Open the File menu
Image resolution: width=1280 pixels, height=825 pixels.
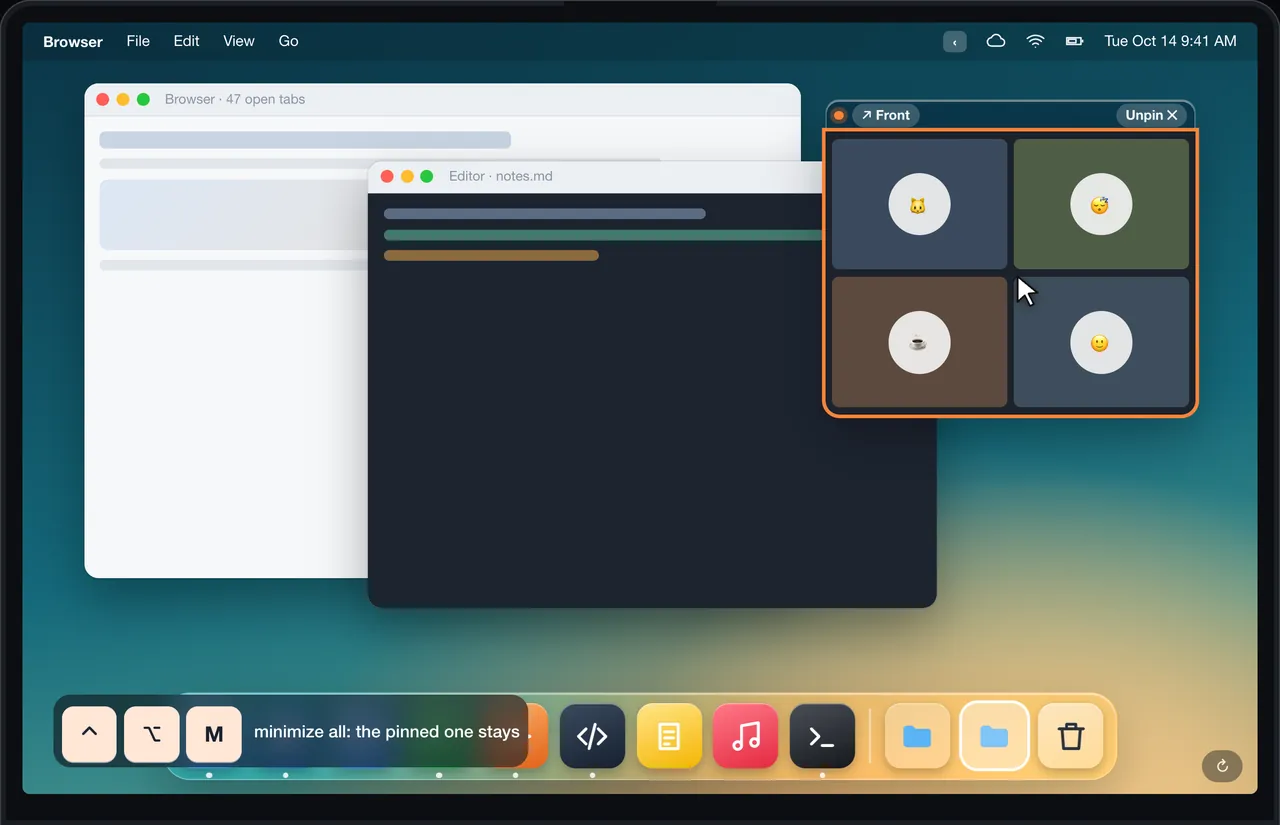[138, 41]
